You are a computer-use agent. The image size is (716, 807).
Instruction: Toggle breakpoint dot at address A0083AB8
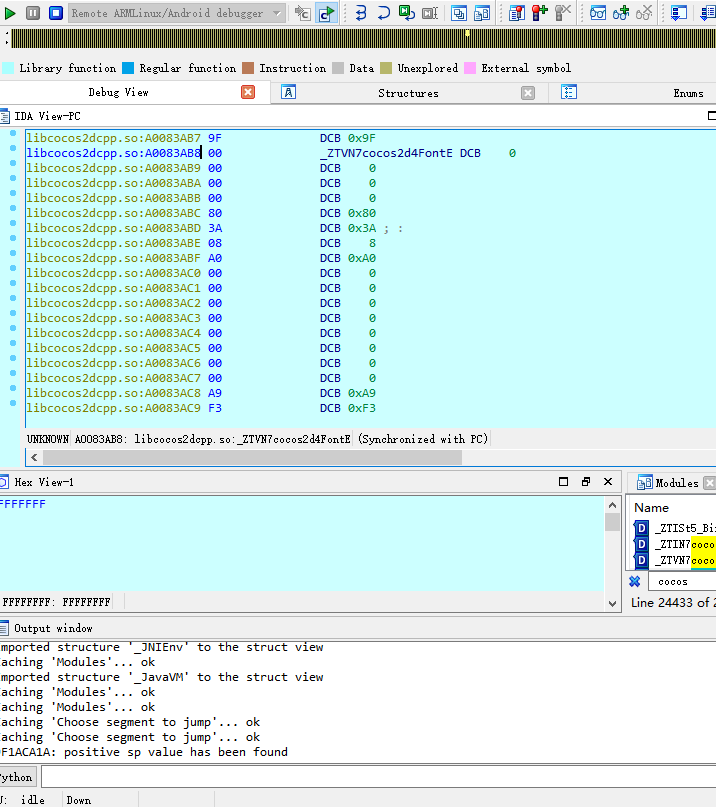coord(13,148)
